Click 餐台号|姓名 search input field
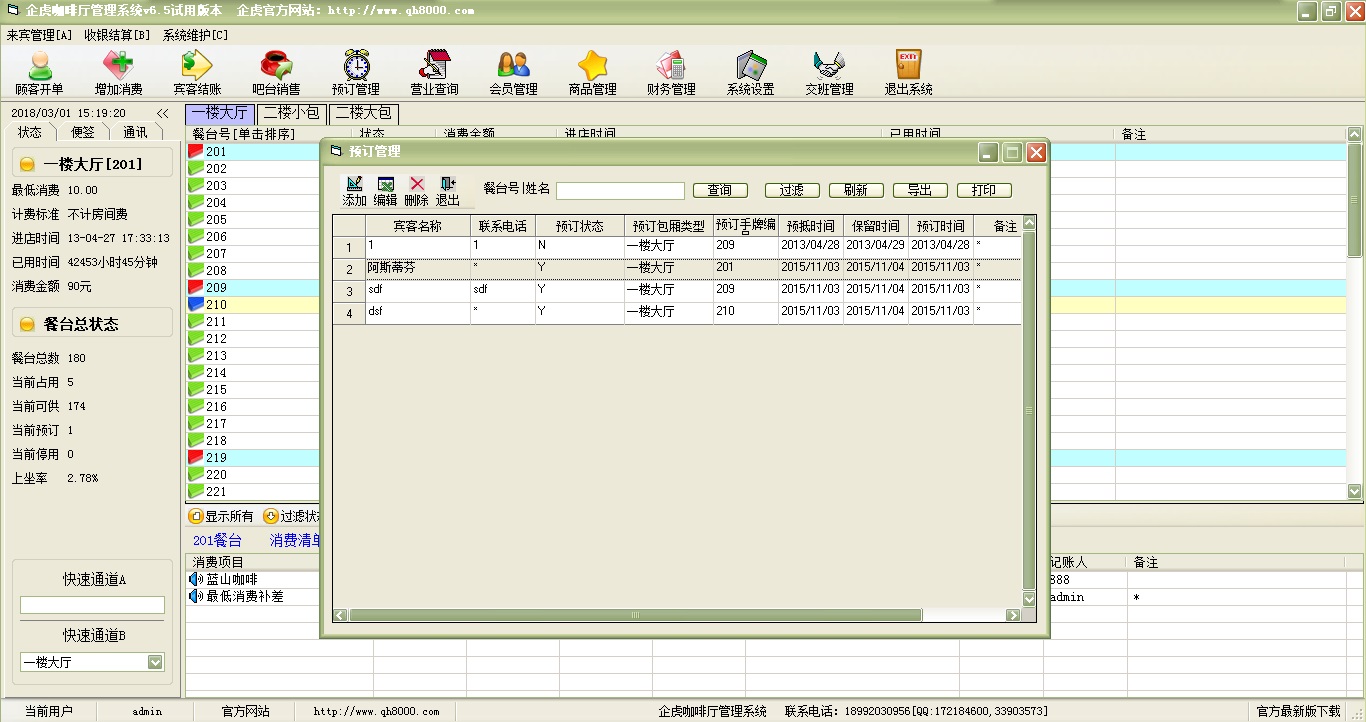Viewport: 1366px width, 722px height. (620, 190)
